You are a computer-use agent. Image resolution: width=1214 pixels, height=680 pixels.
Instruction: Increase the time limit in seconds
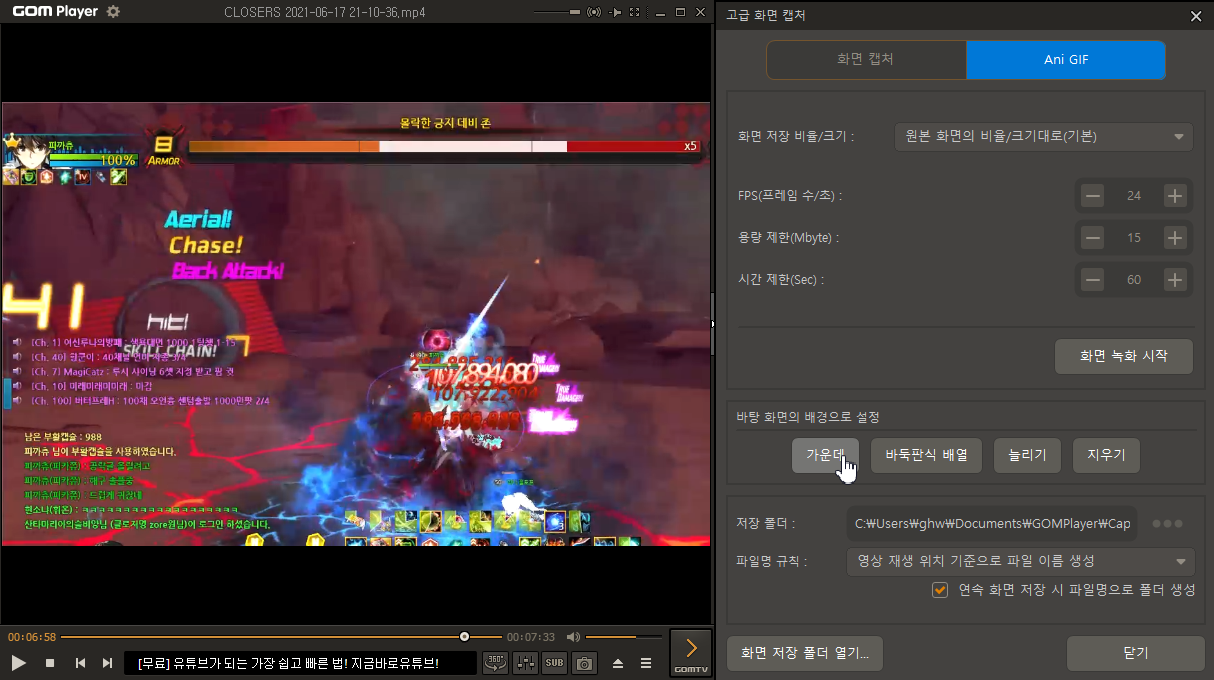coord(1175,280)
